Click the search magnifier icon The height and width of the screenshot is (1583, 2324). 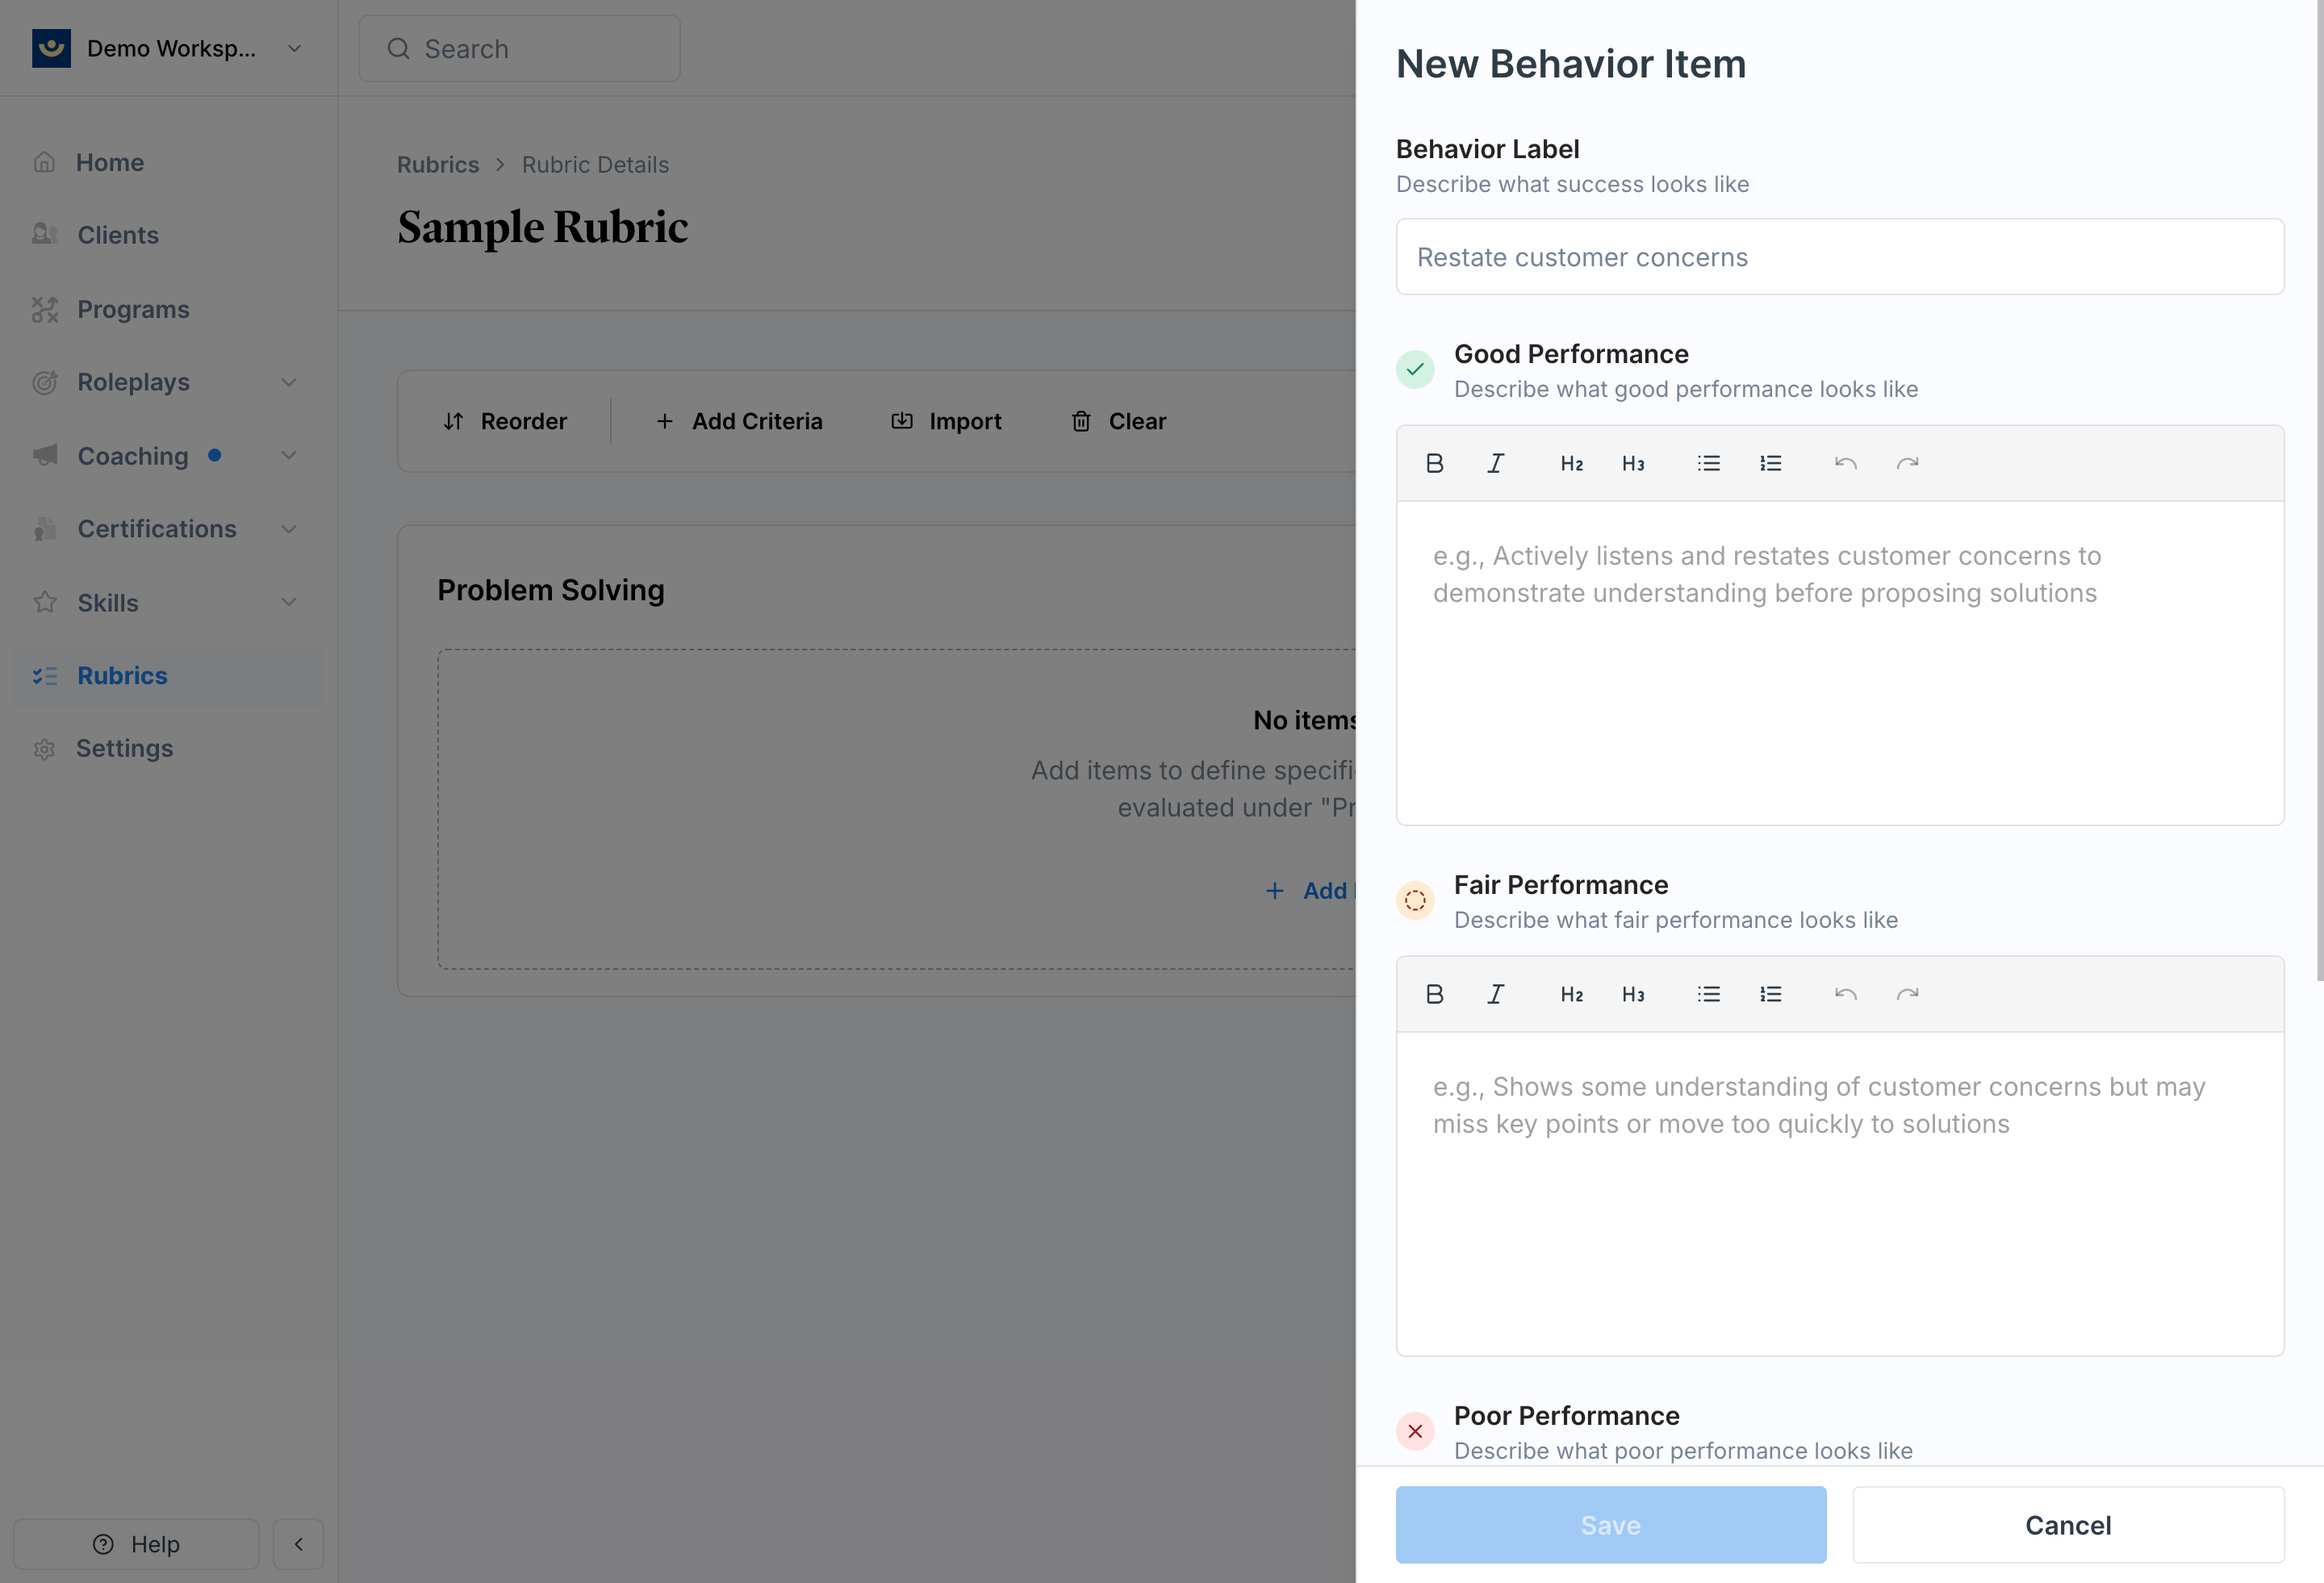(x=398, y=49)
